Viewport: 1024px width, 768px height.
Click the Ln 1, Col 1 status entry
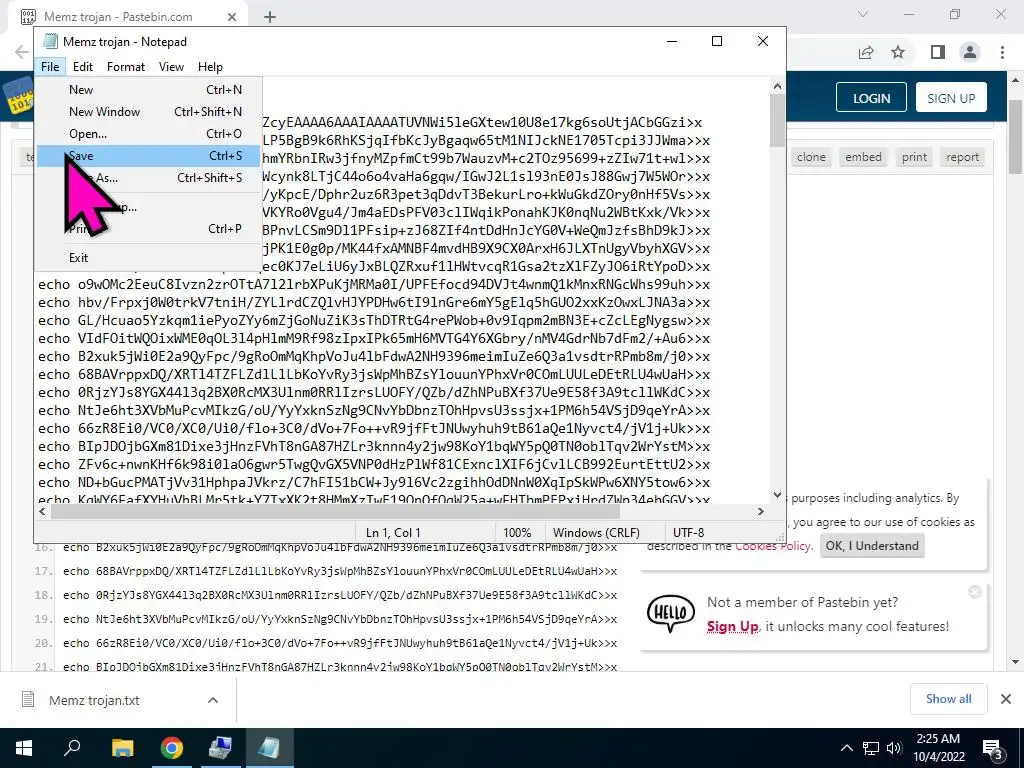click(x=393, y=532)
